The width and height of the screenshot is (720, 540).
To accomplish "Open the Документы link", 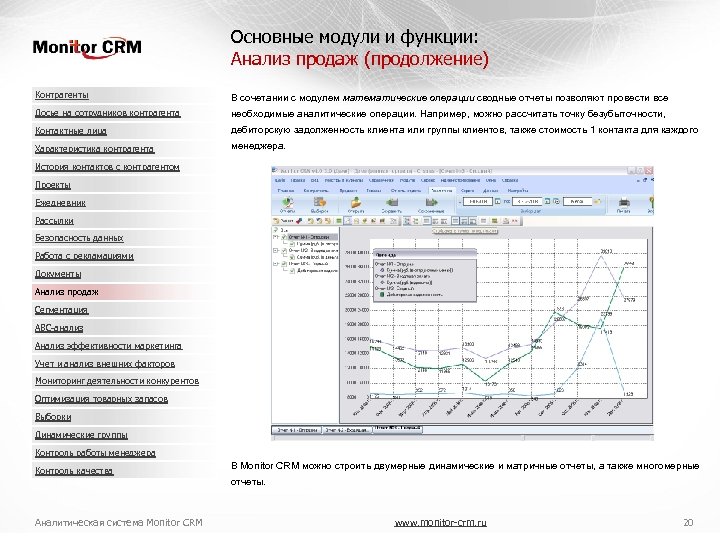I will 58,274.
